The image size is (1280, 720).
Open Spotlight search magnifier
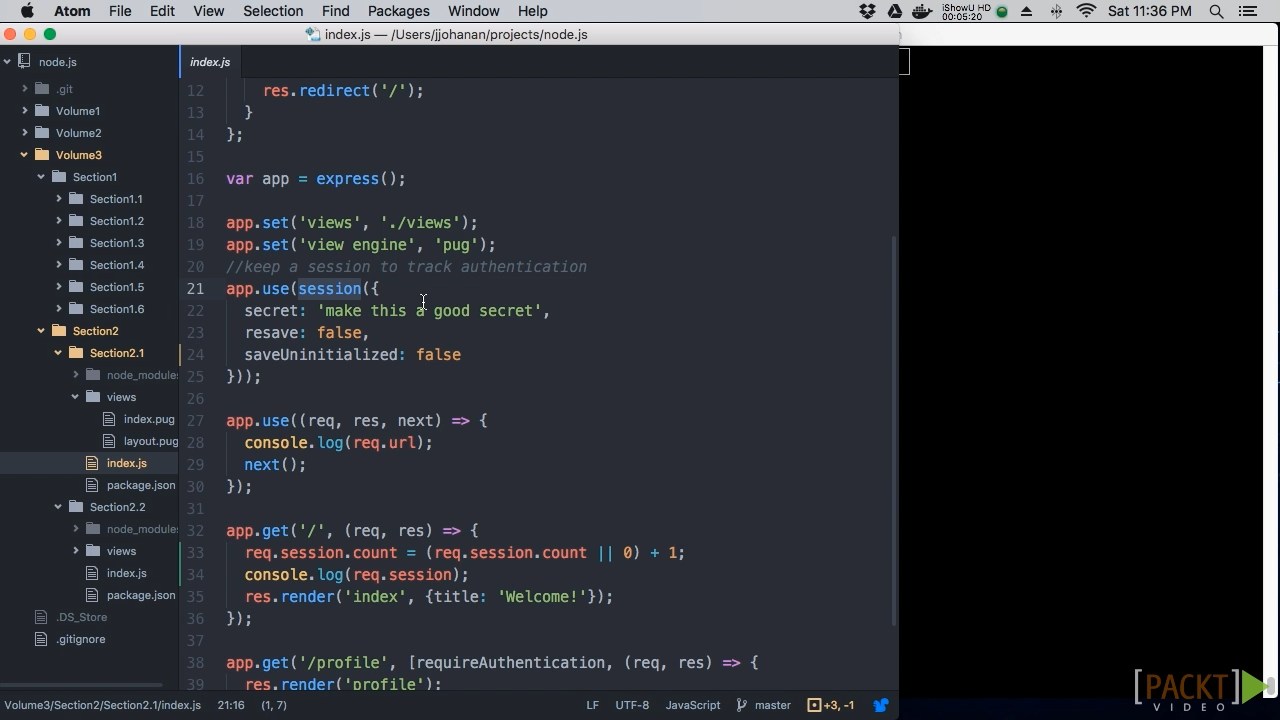click(x=1216, y=11)
